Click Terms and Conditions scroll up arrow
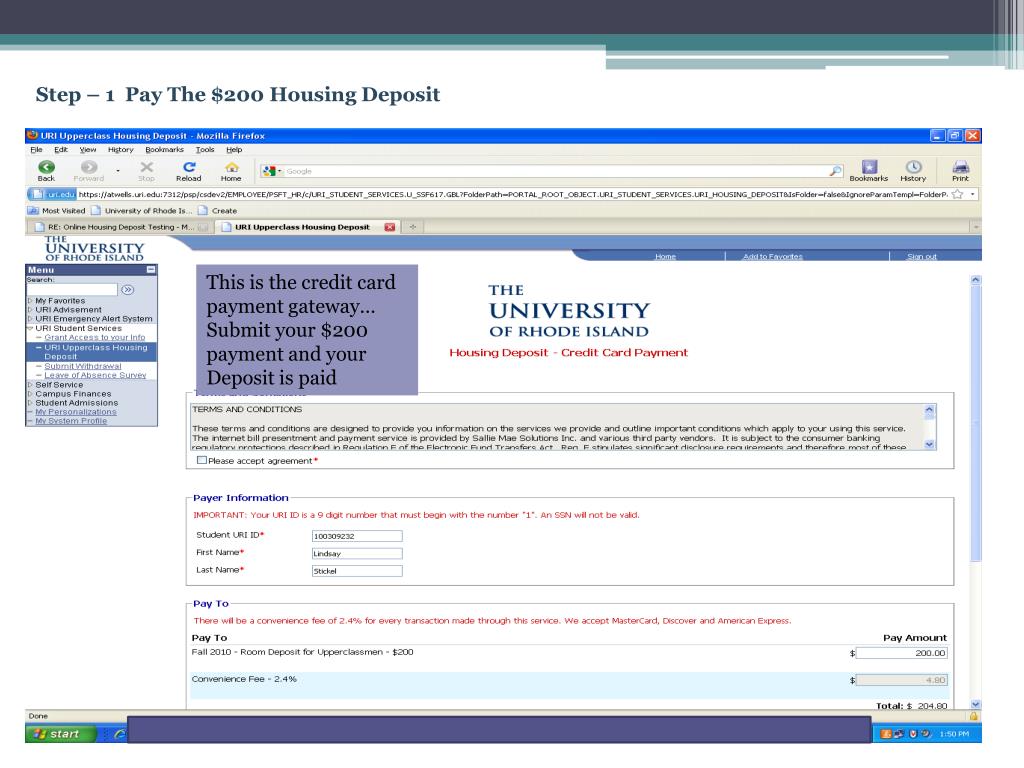1024x768 pixels. coord(929,409)
